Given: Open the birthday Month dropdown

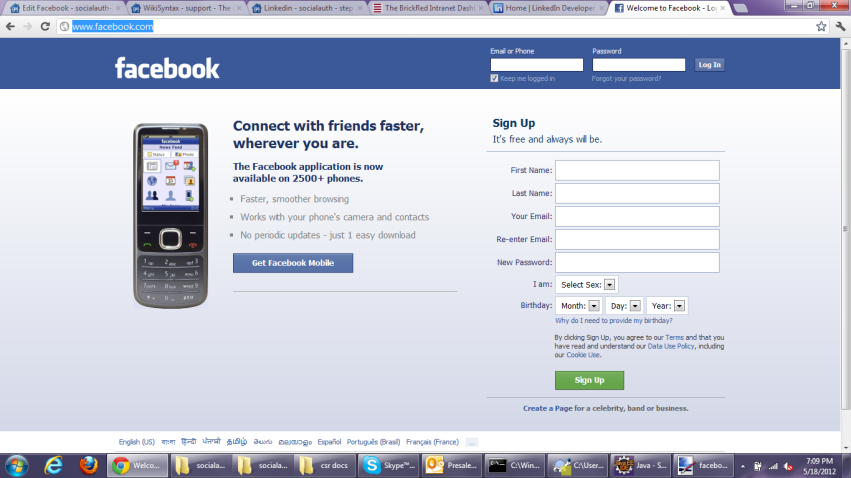Looking at the screenshot, I should 579,305.
